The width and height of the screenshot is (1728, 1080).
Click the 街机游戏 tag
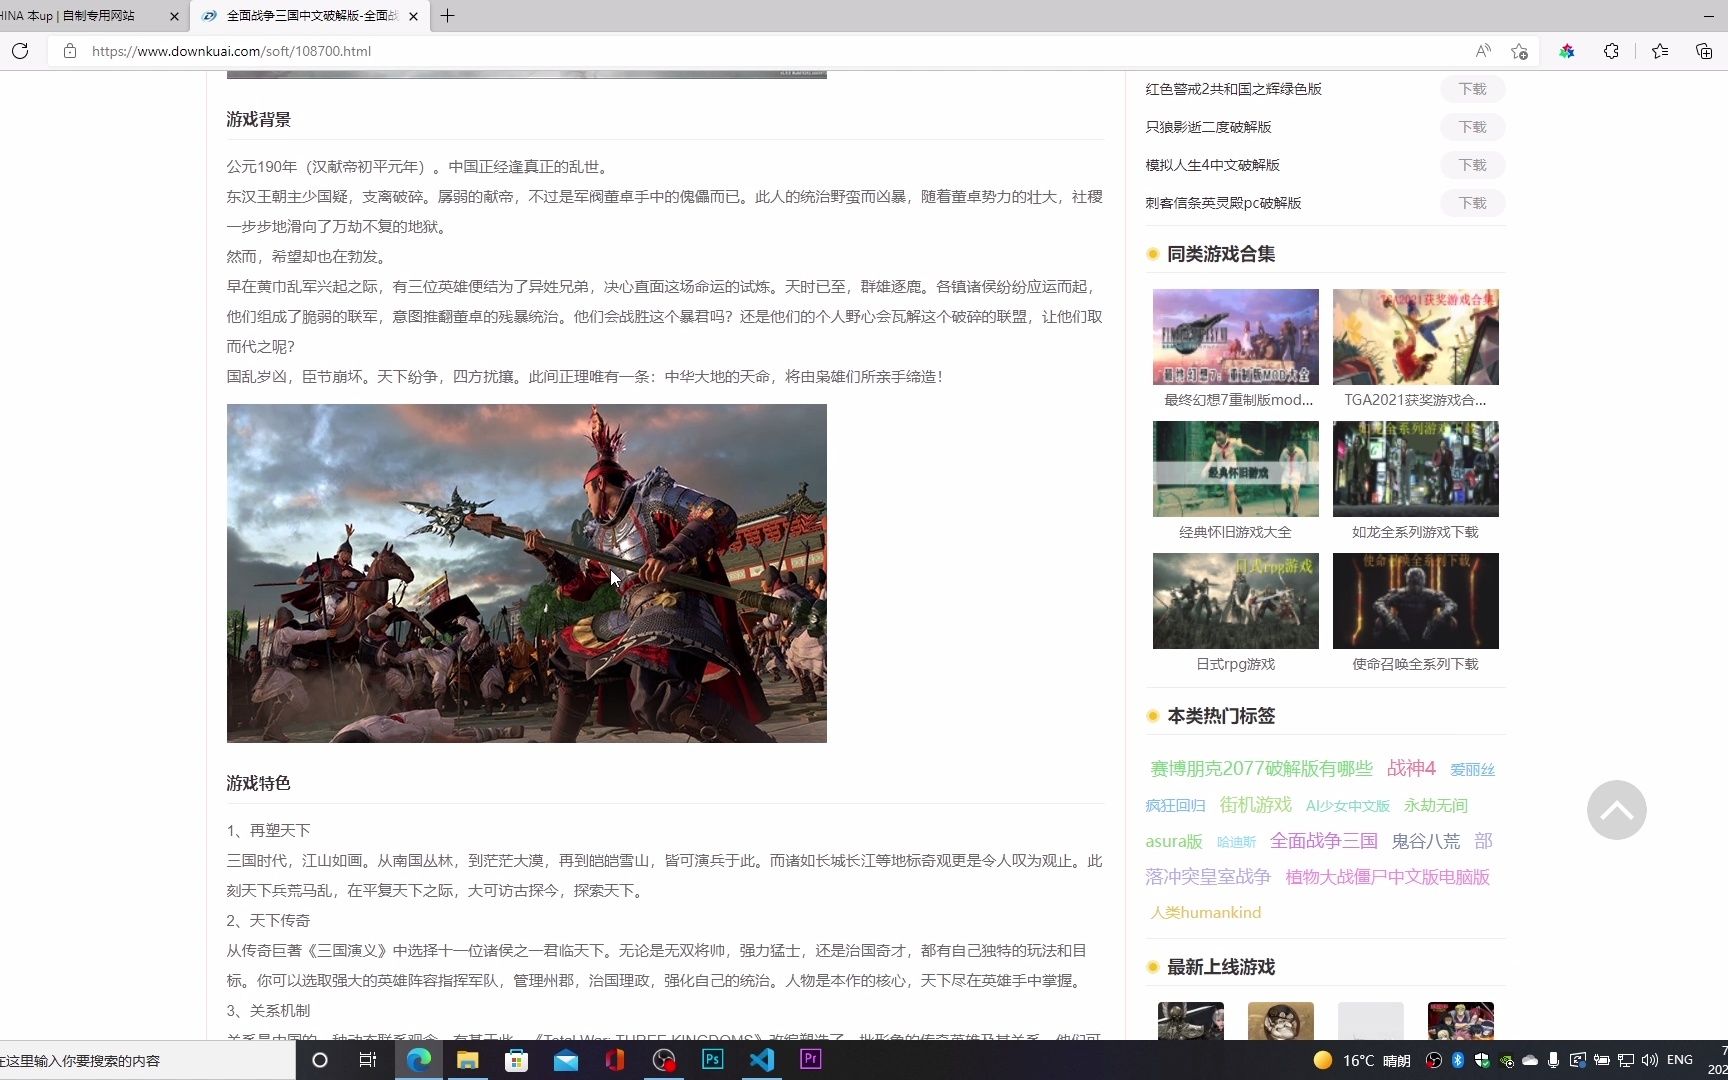(x=1255, y=805)
